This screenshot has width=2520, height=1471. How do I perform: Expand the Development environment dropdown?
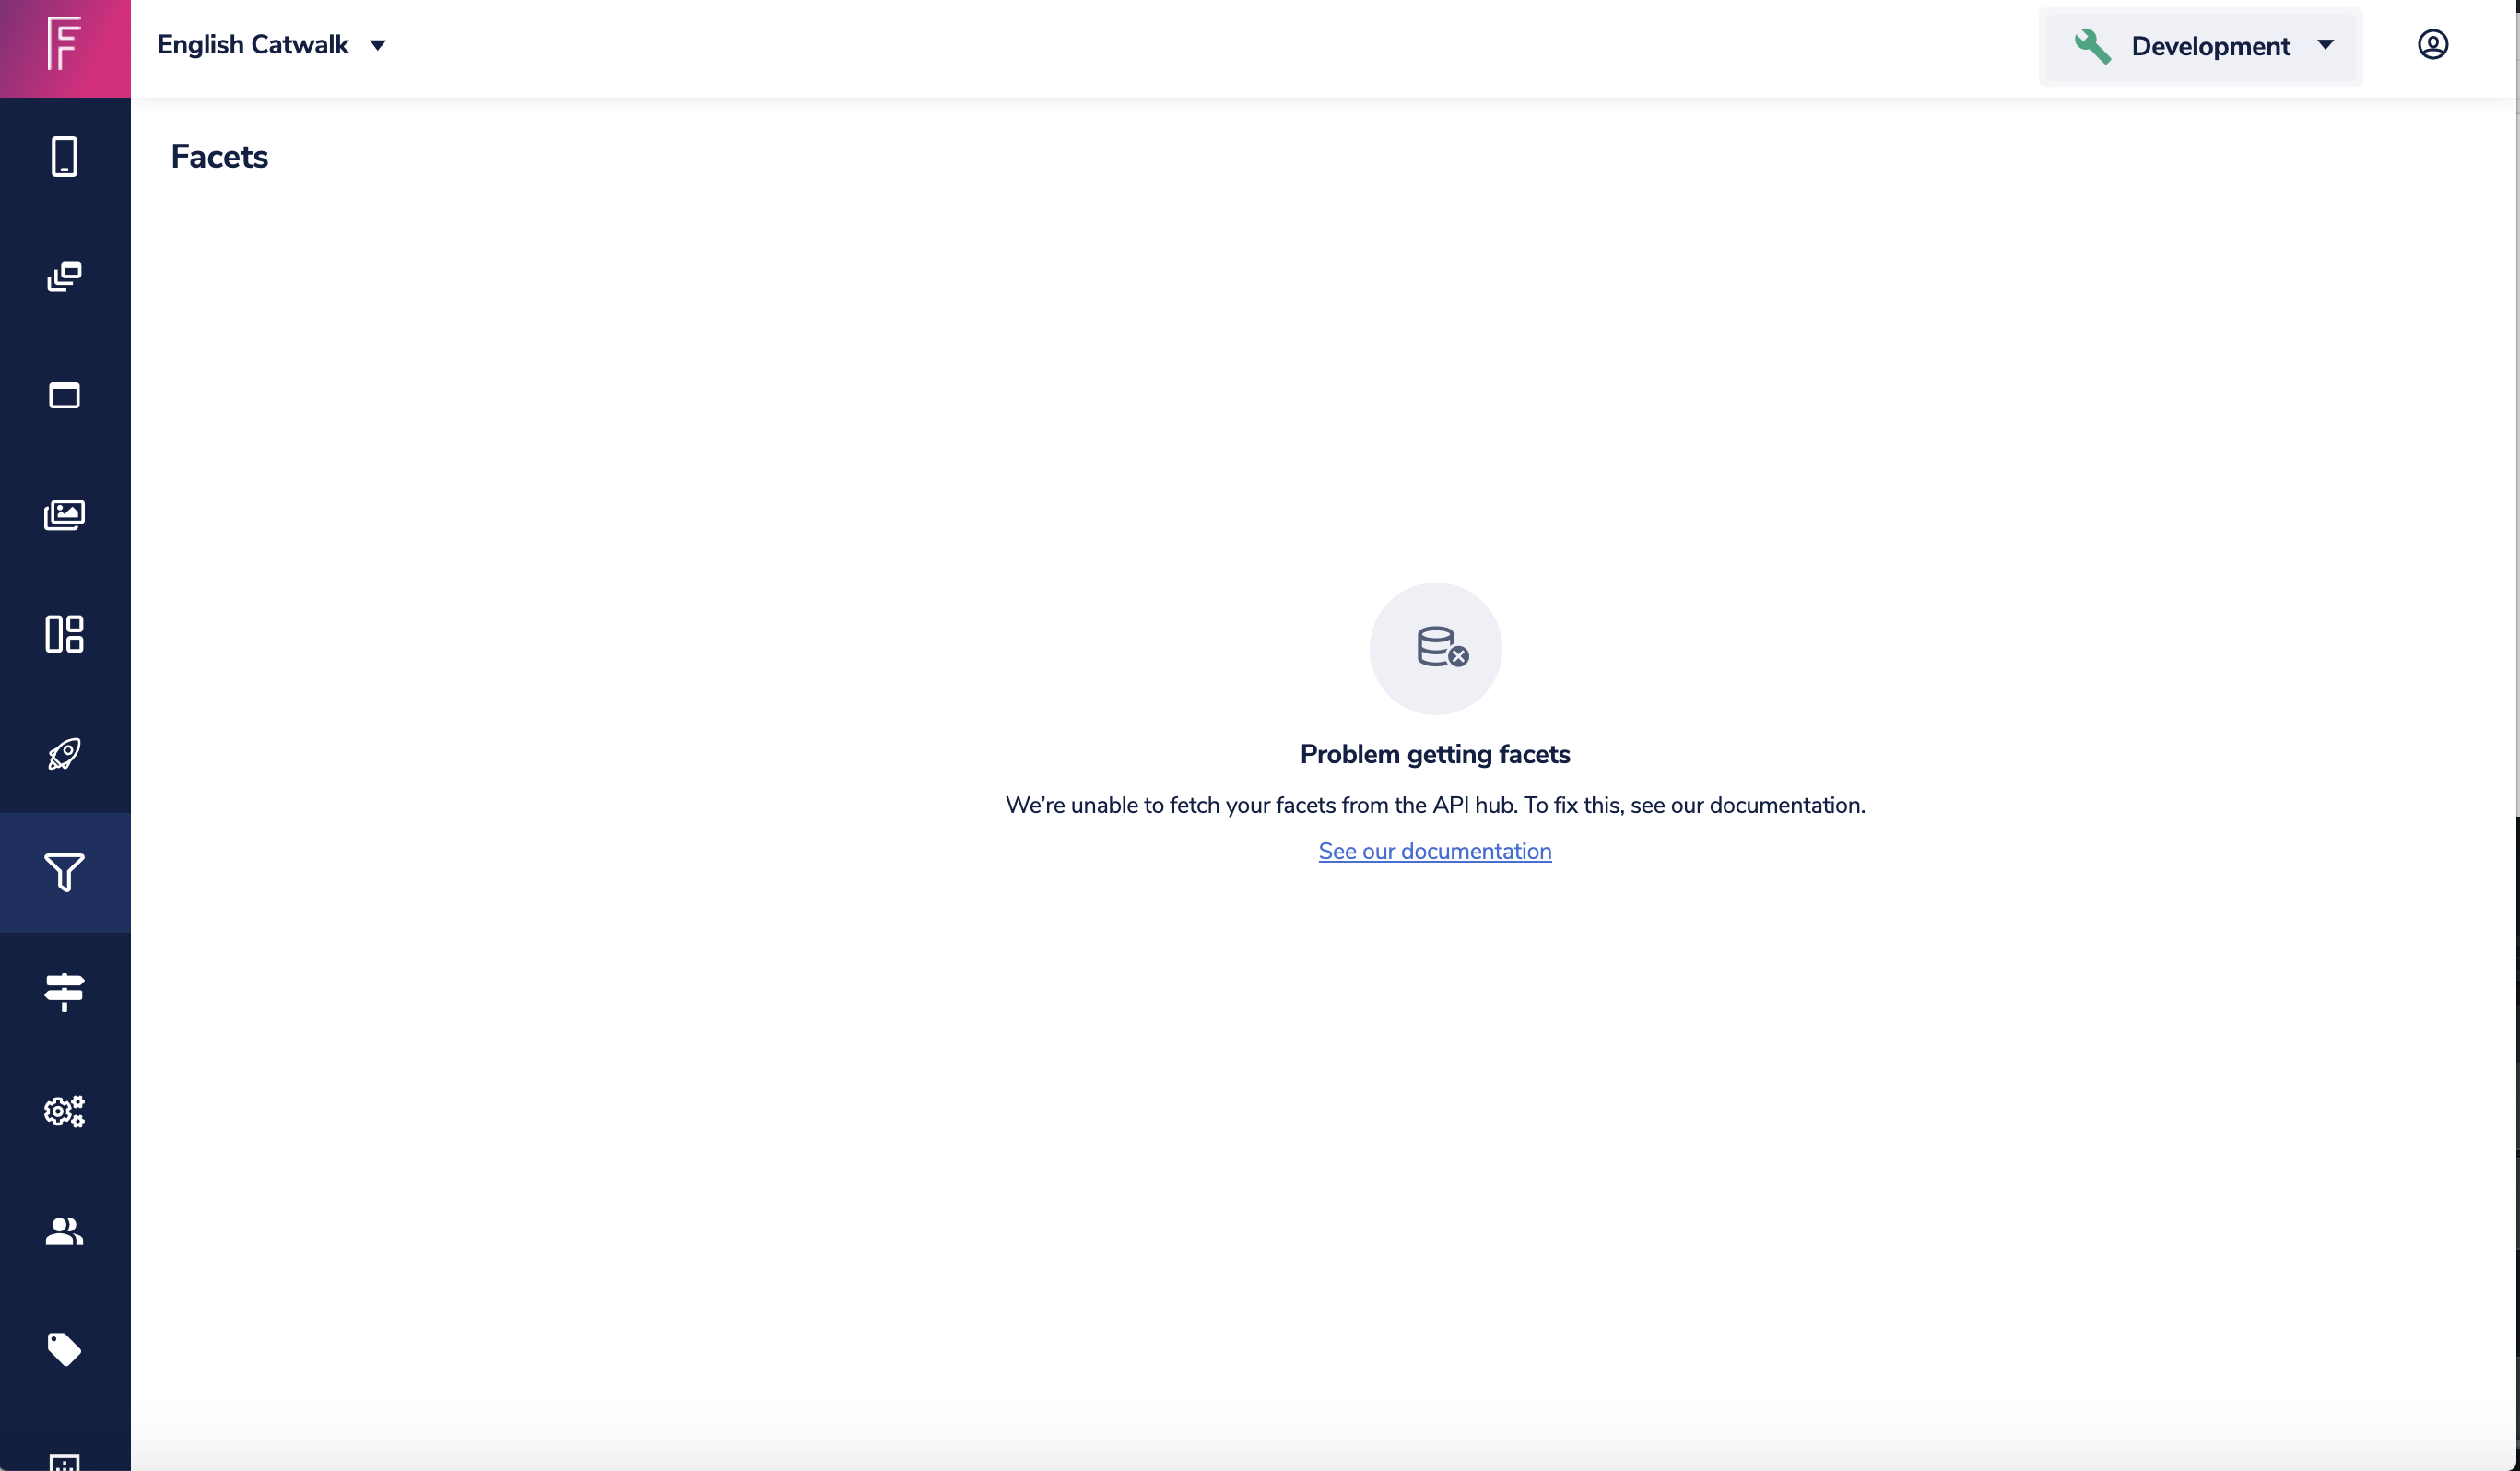(2210, 46)
